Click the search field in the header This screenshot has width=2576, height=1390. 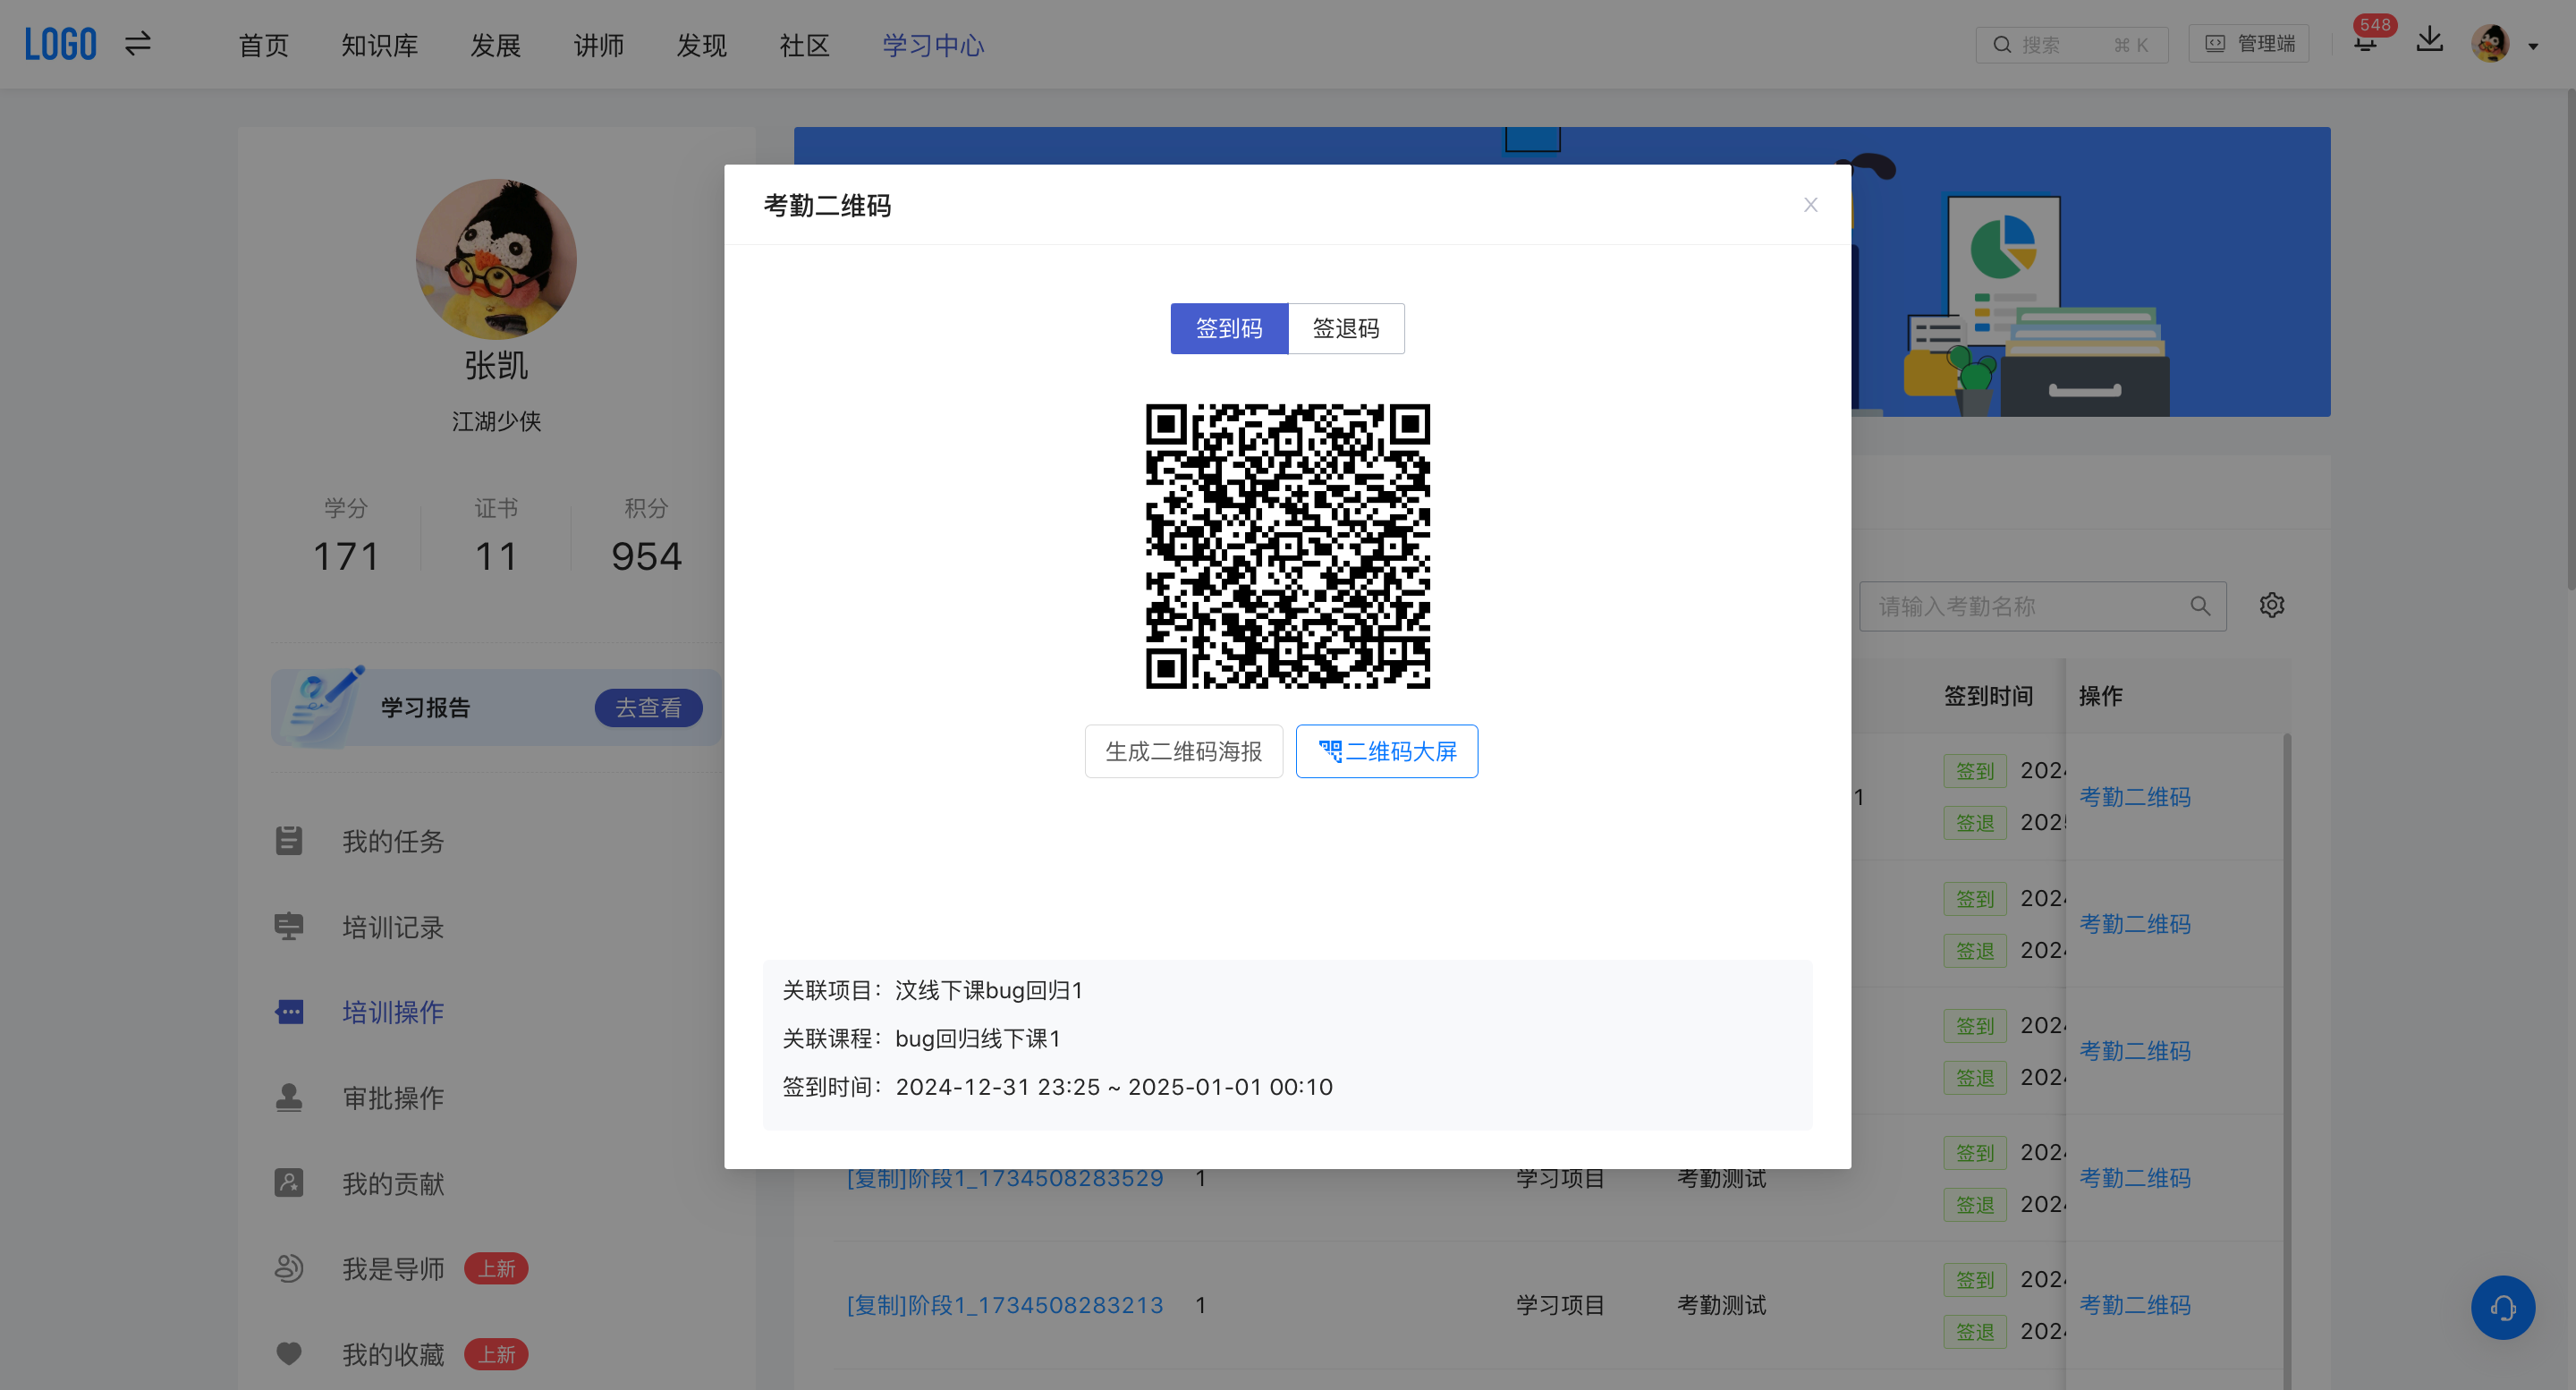pyautogui.click(x=2071, y=45)
